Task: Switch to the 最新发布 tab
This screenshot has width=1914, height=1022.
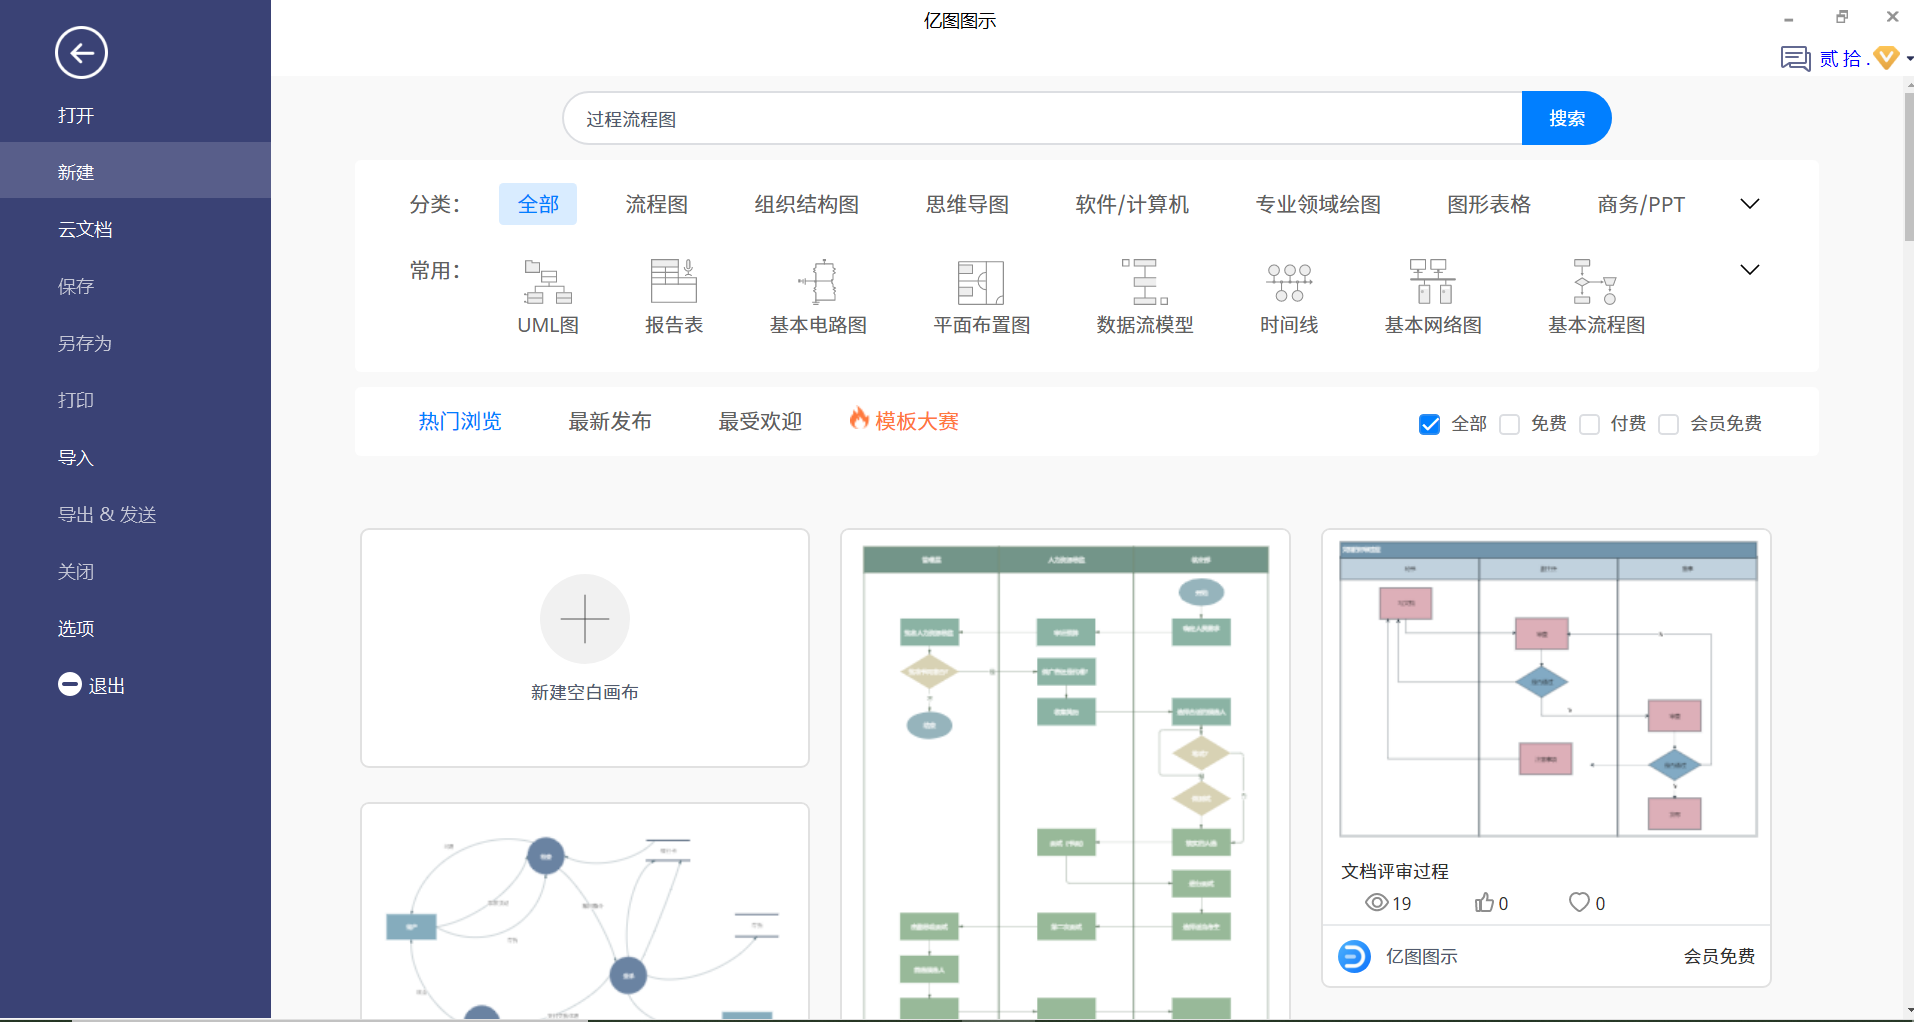Action: tap(610, 421)
